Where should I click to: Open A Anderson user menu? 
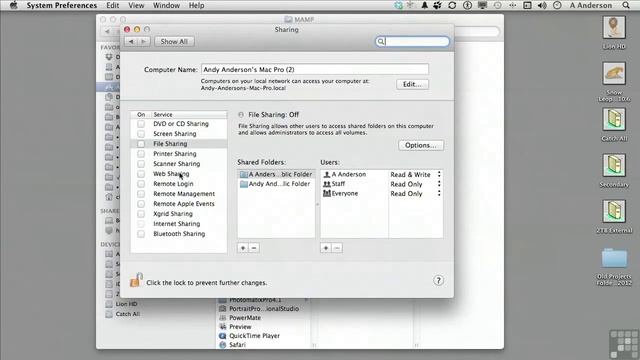pos(591,5)
